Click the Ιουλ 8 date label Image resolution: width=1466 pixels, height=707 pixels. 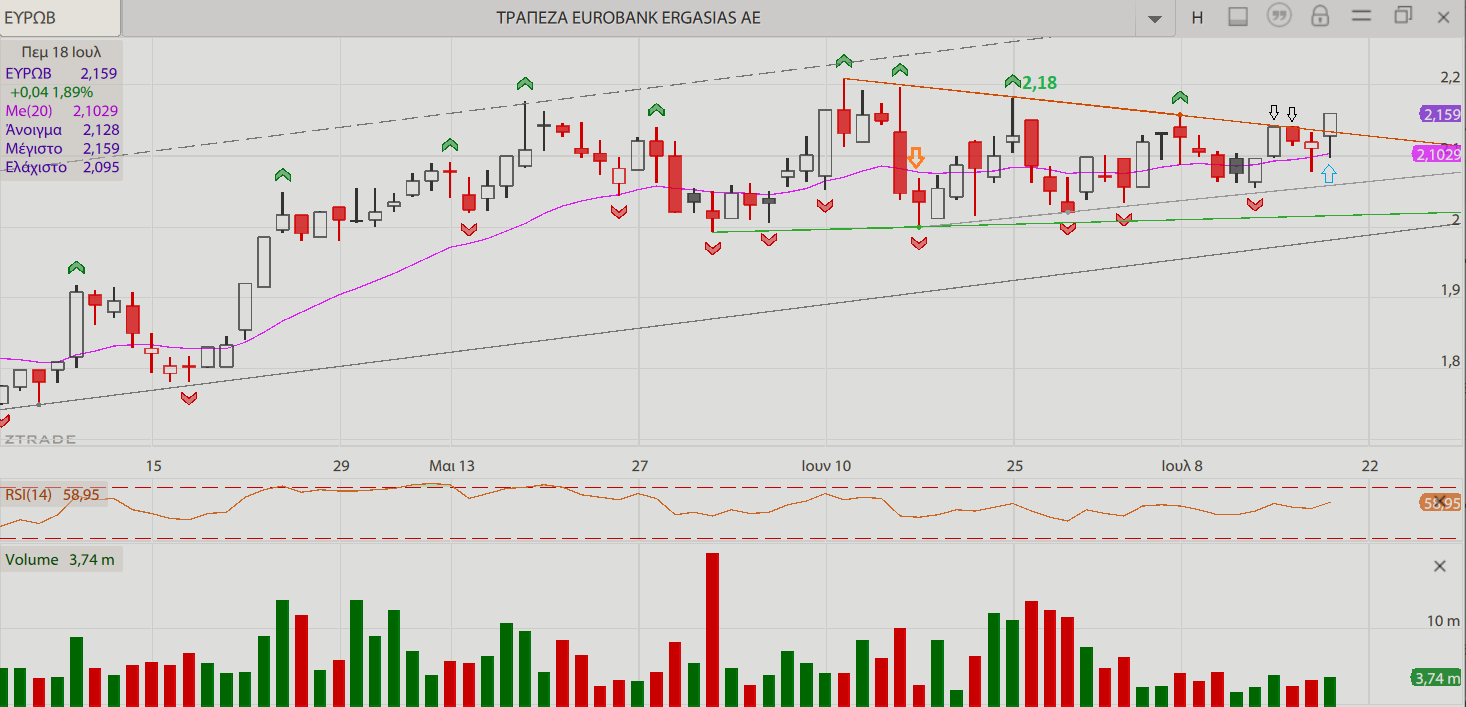point(1181,465)
